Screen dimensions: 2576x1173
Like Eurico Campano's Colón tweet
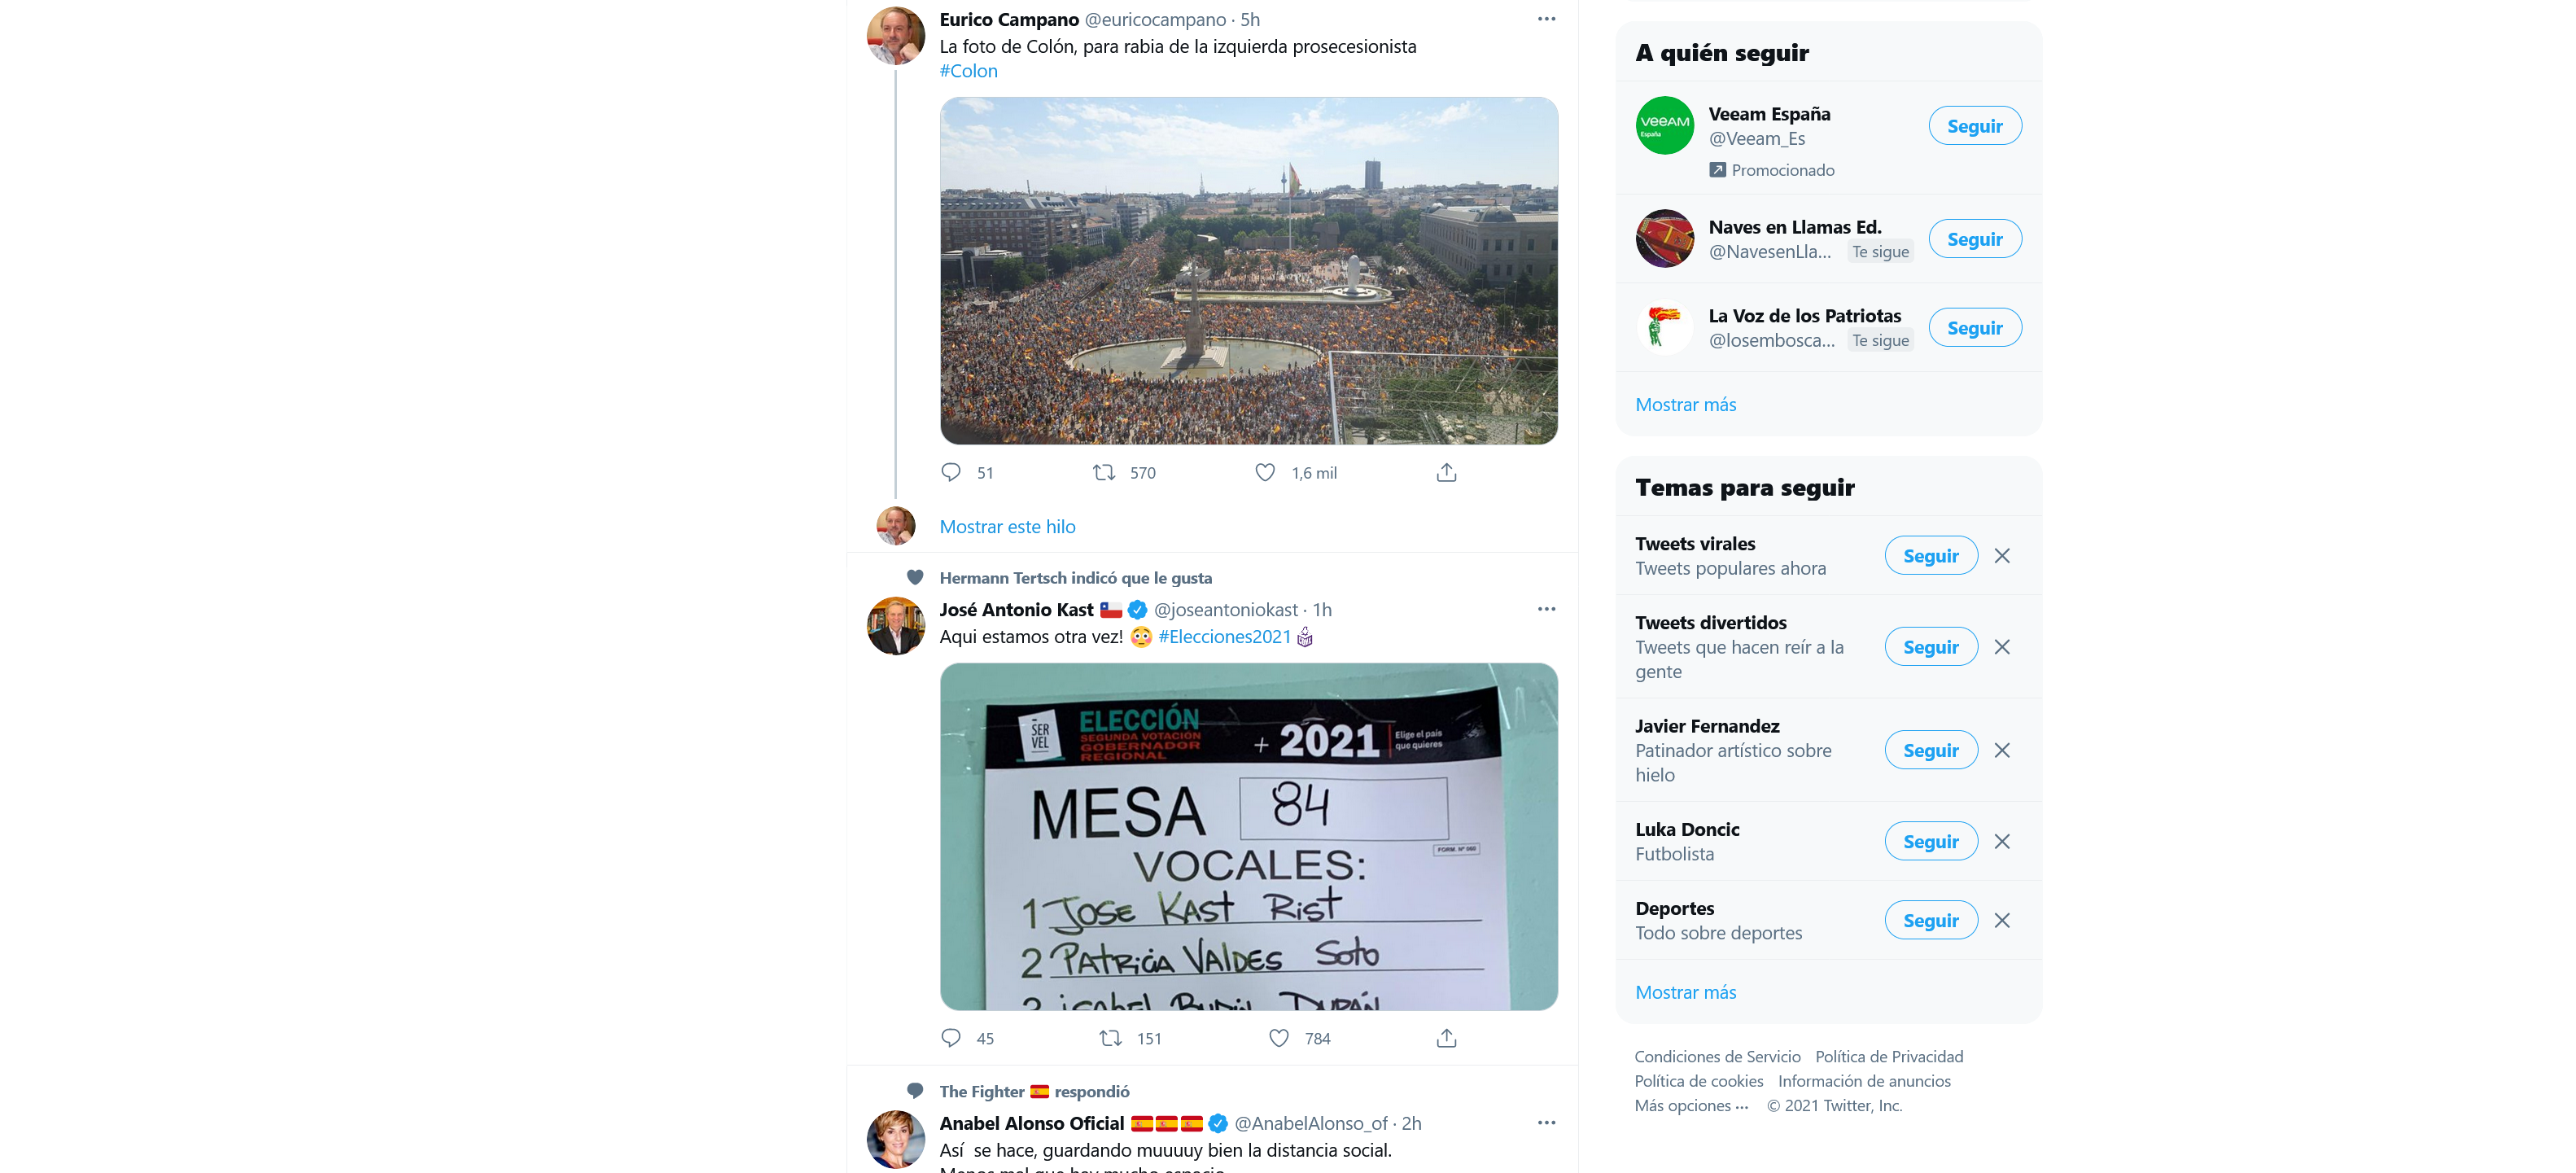[x=1265, y=472]
